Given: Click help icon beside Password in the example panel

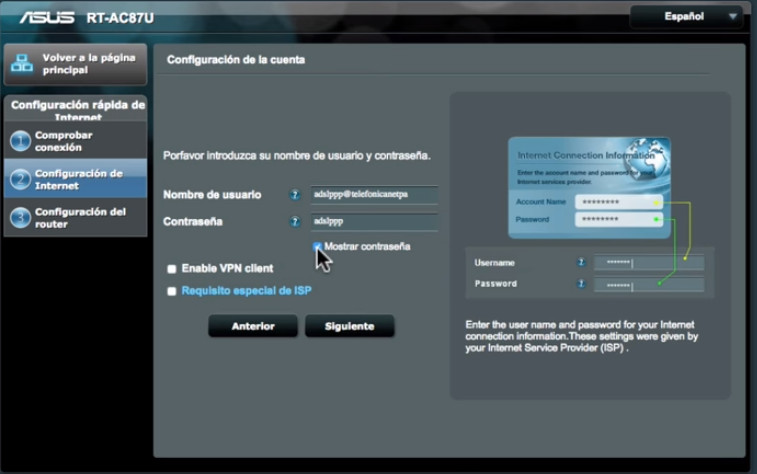Looking at the screenshot, I should click(x=581, y=284).
